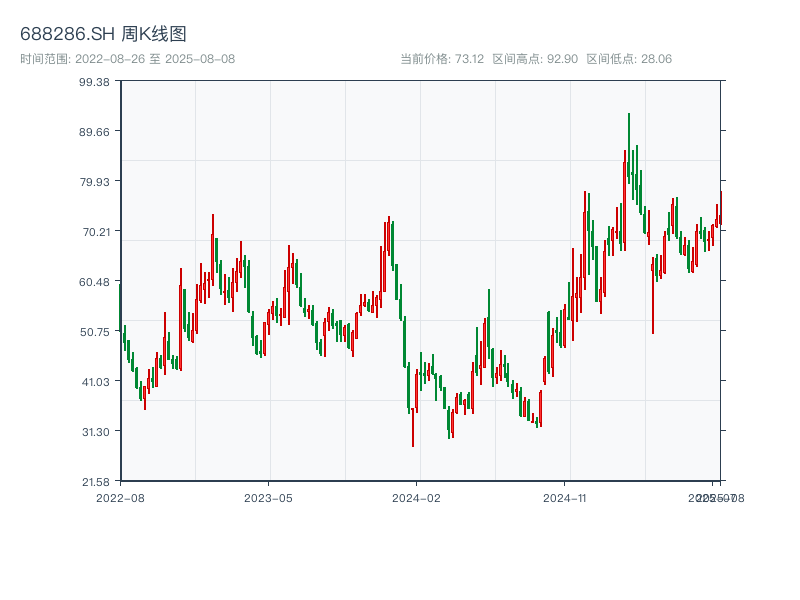Click the current price 当前价格: 73.12

click(442, 59)
